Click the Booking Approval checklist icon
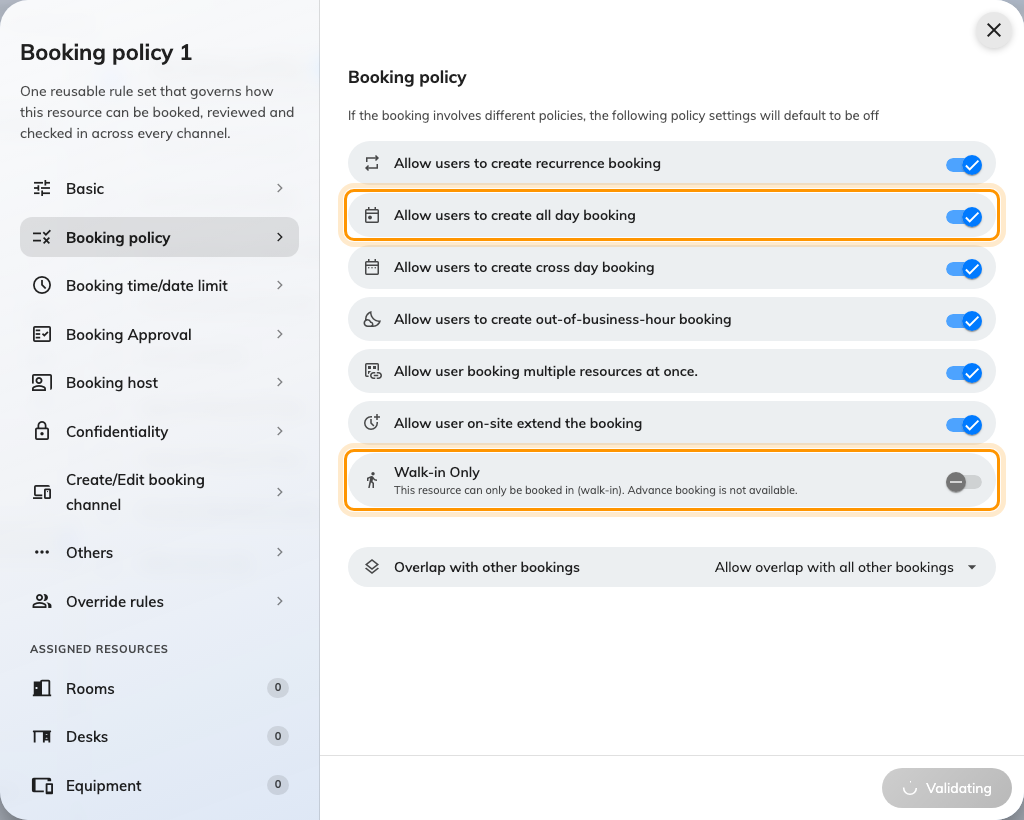1024x820 pixels. tap(42, 334)
